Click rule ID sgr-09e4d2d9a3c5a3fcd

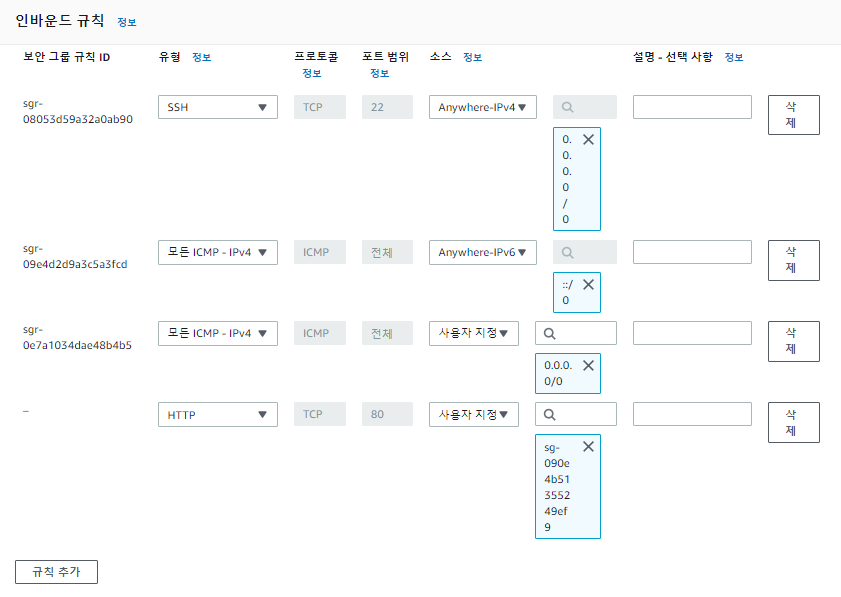tap(75, 256)
